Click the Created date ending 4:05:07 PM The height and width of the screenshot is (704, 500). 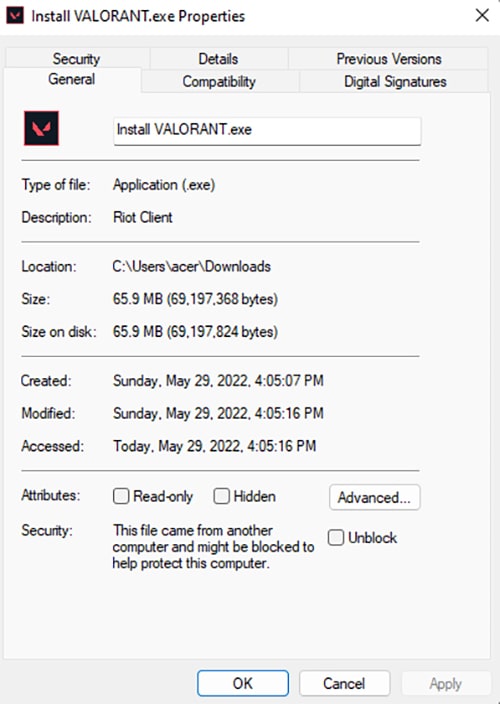[x=218, y=381]
